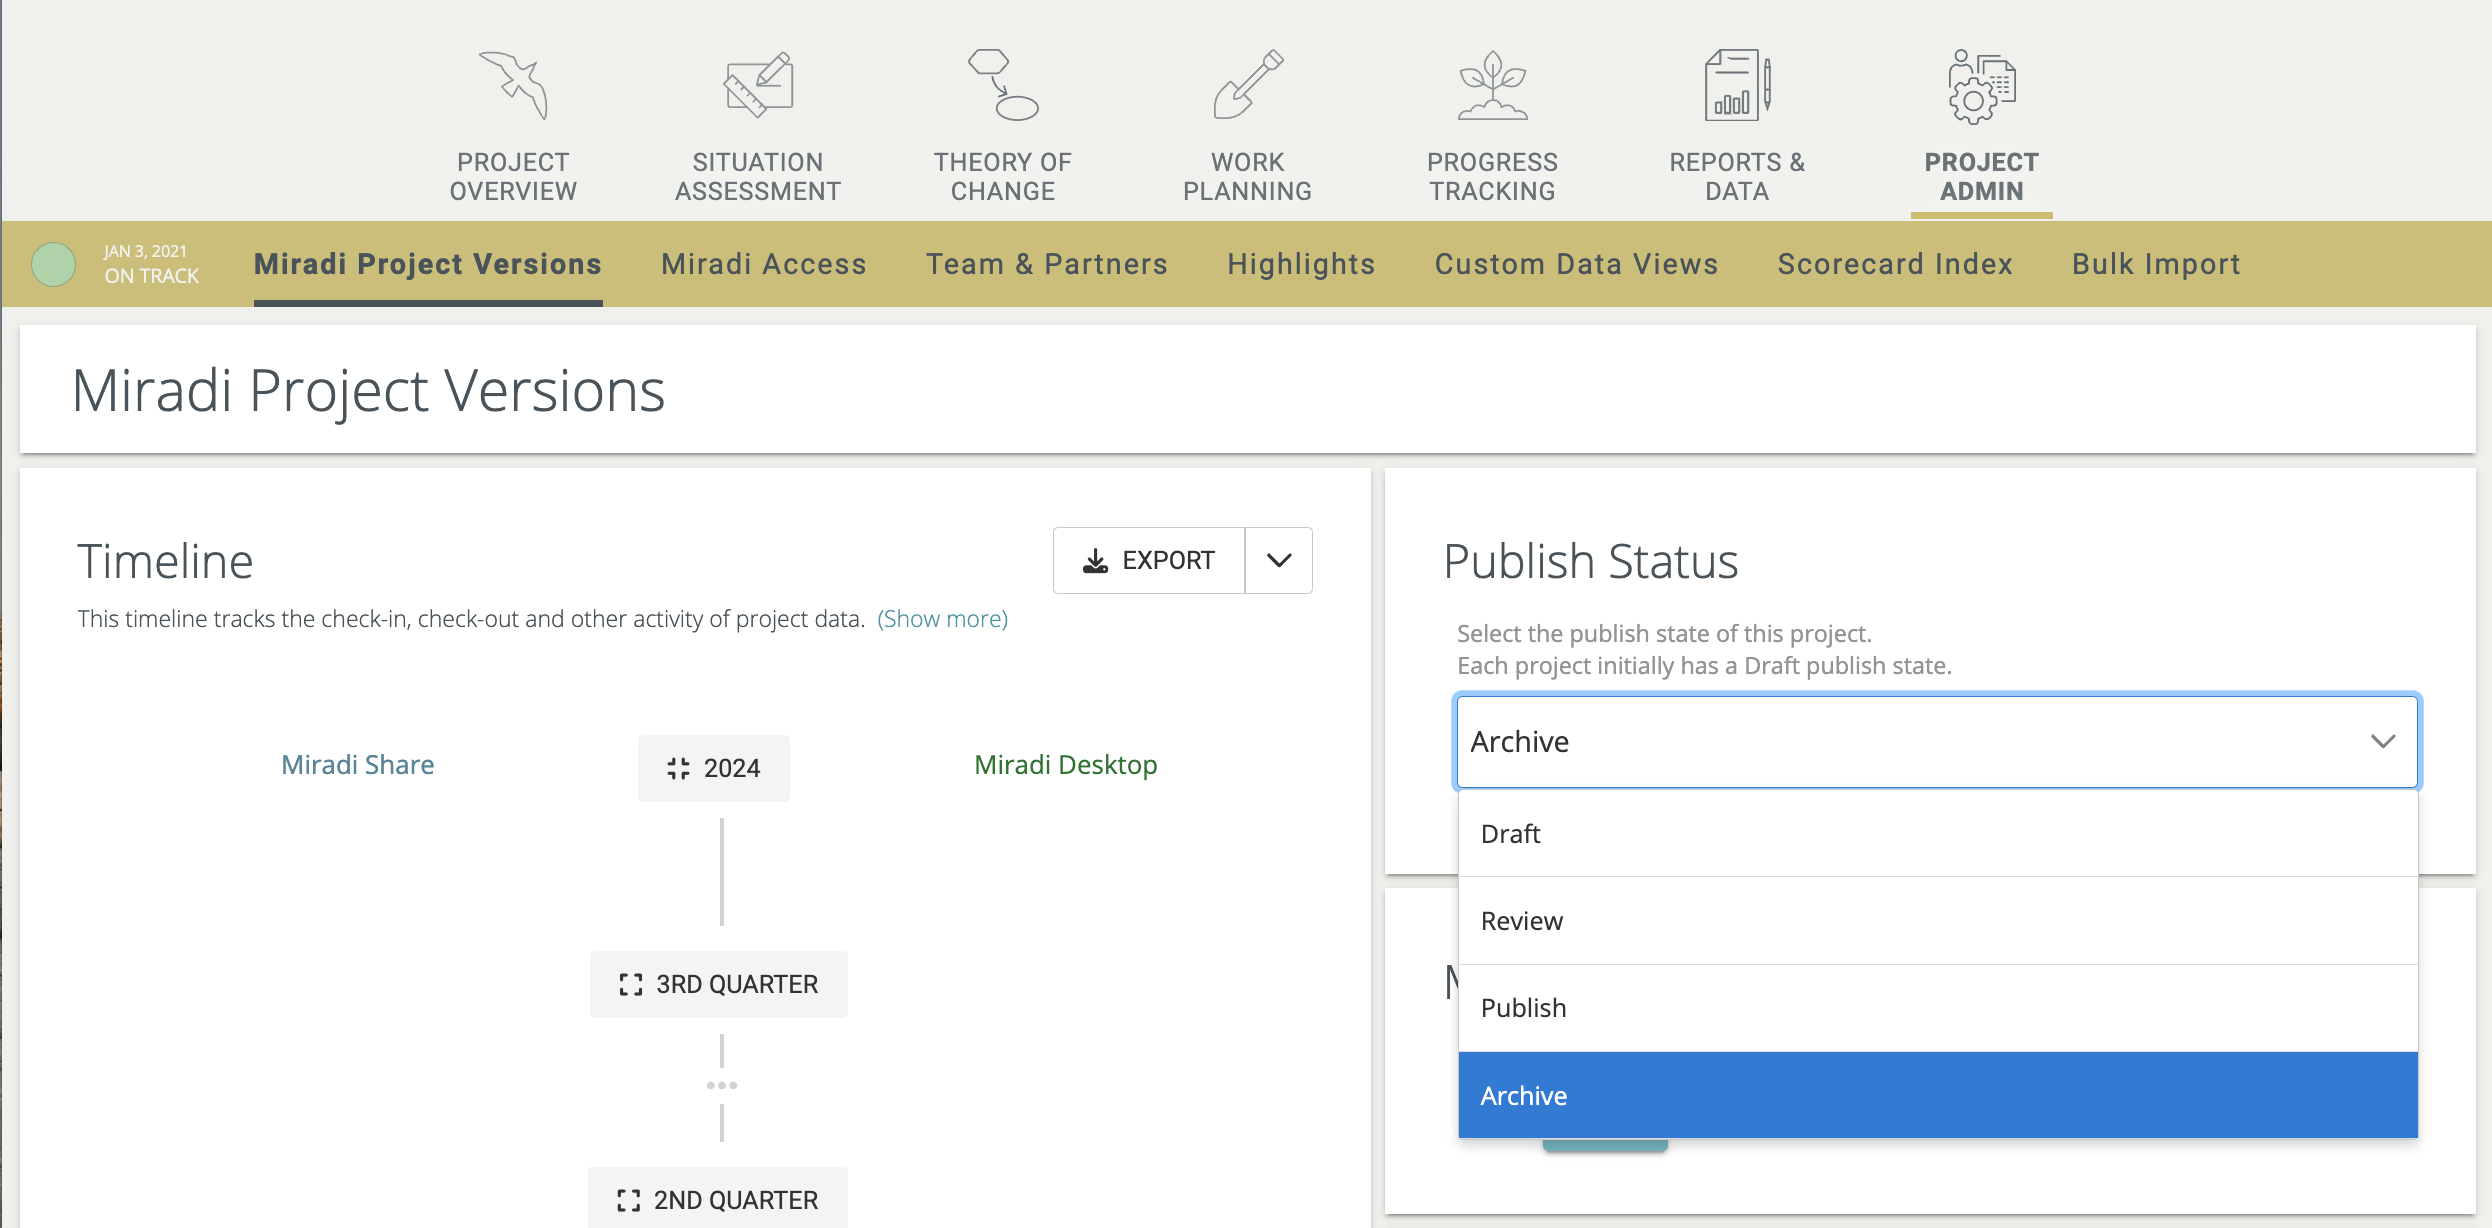
Task: Open Theory of Change diagram icon
Action: pos(1003,86)
